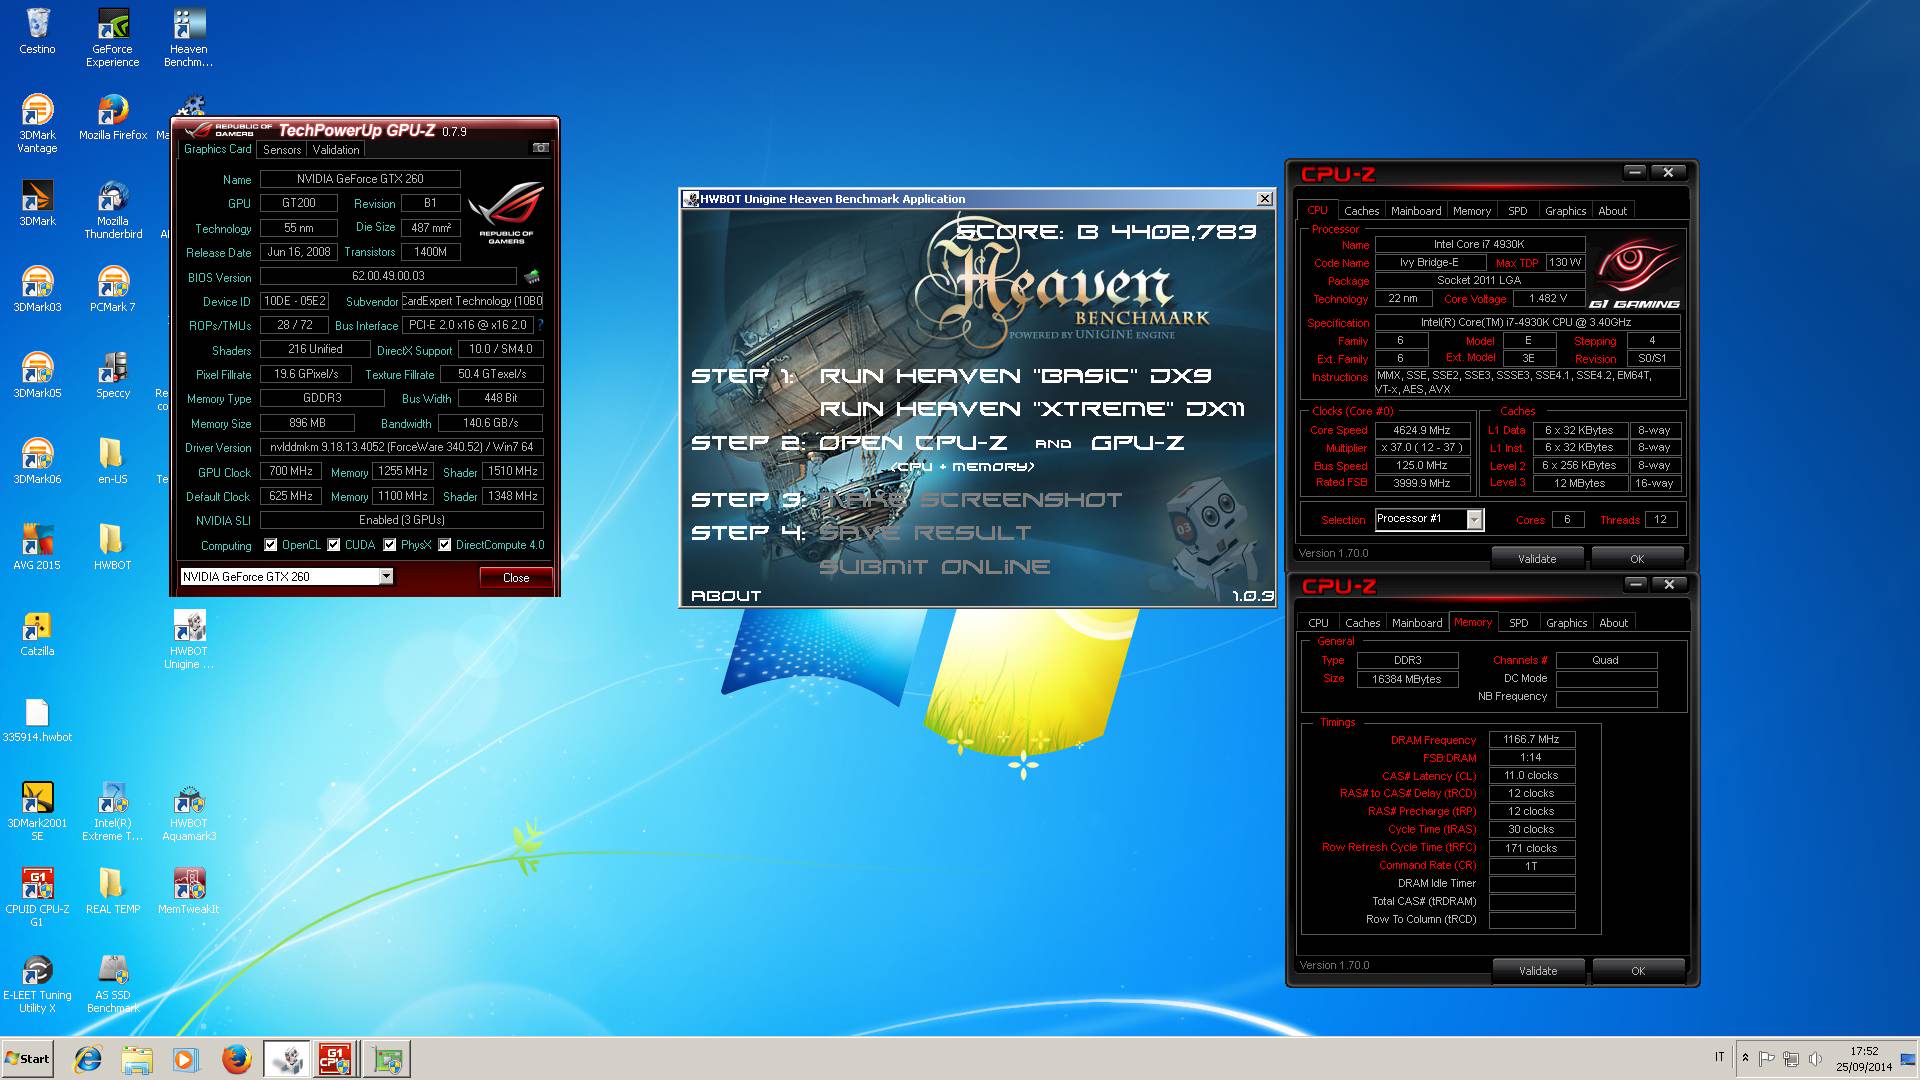Screen dimensions: 1920x1080
Task: Open the Heaven Benchmark desktop shortcut
Action: 189,37
